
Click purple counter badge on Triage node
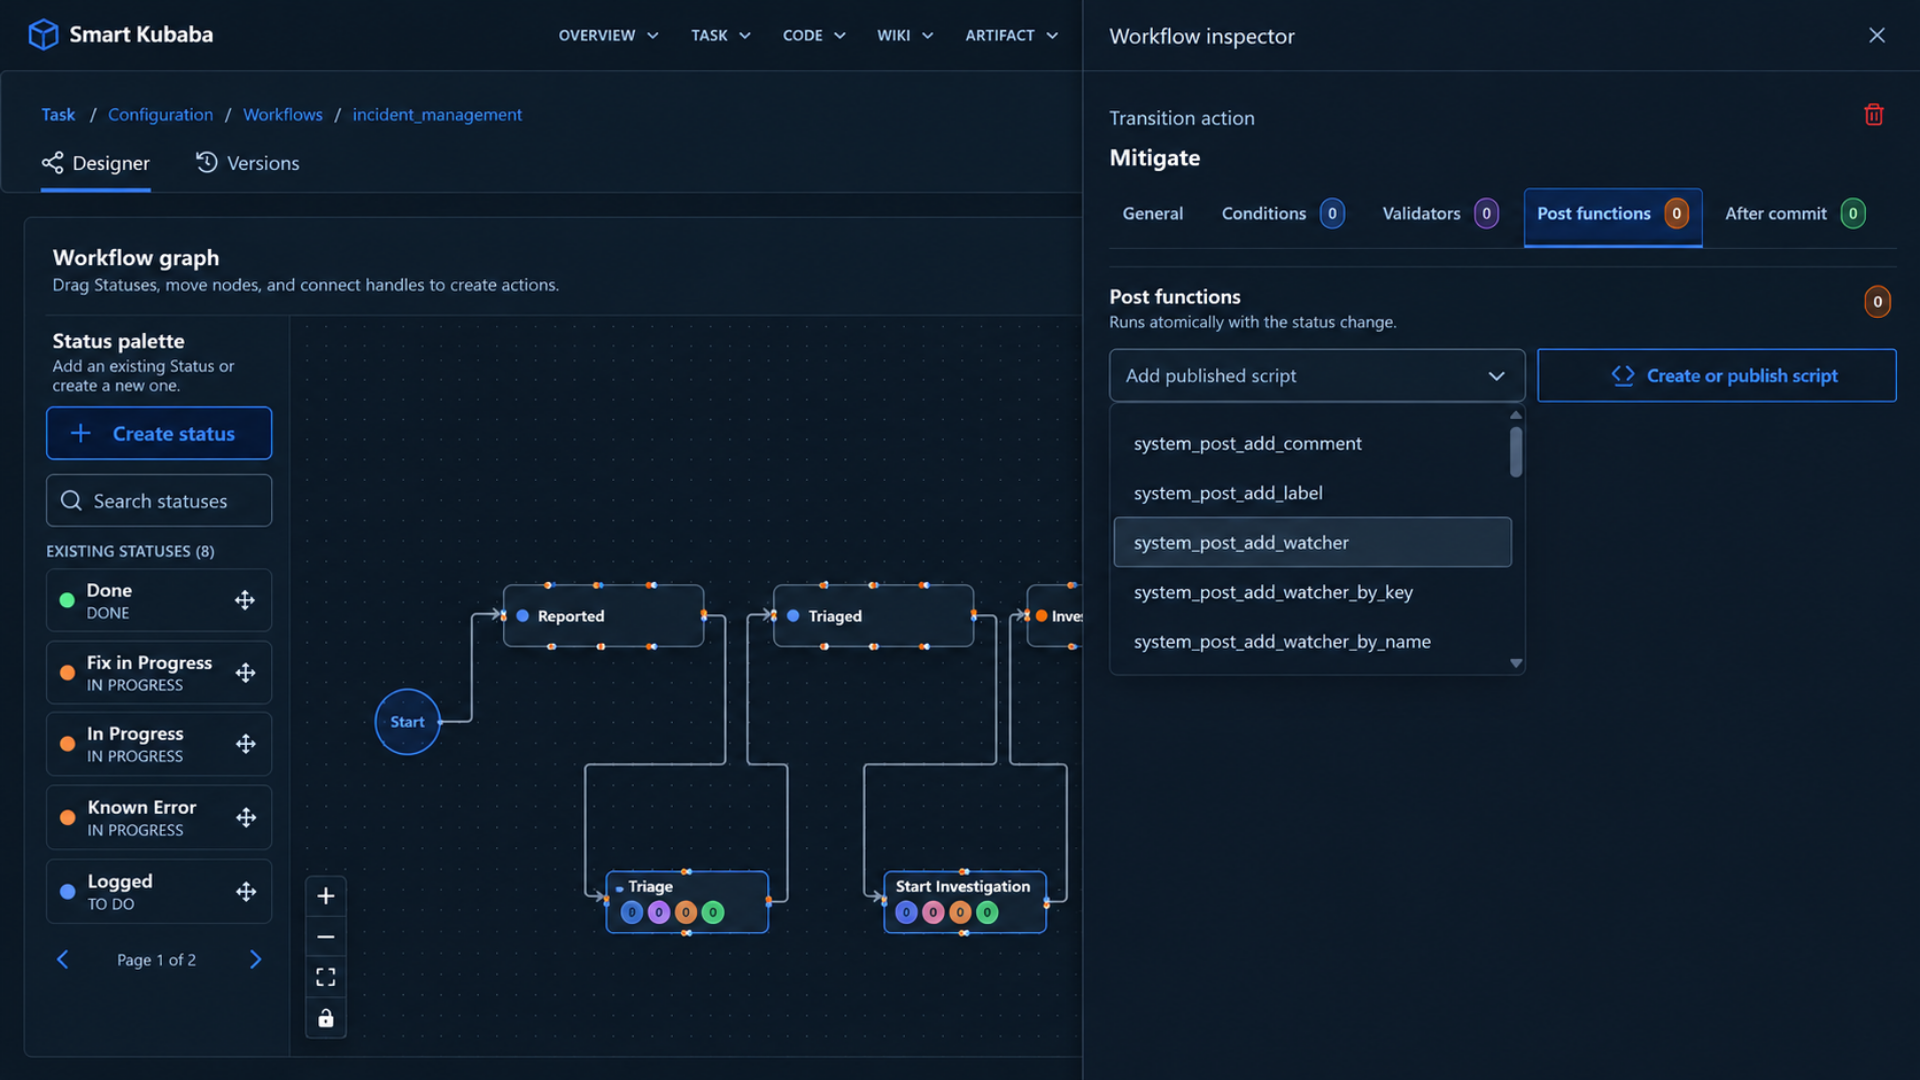(x=659, y=912)
